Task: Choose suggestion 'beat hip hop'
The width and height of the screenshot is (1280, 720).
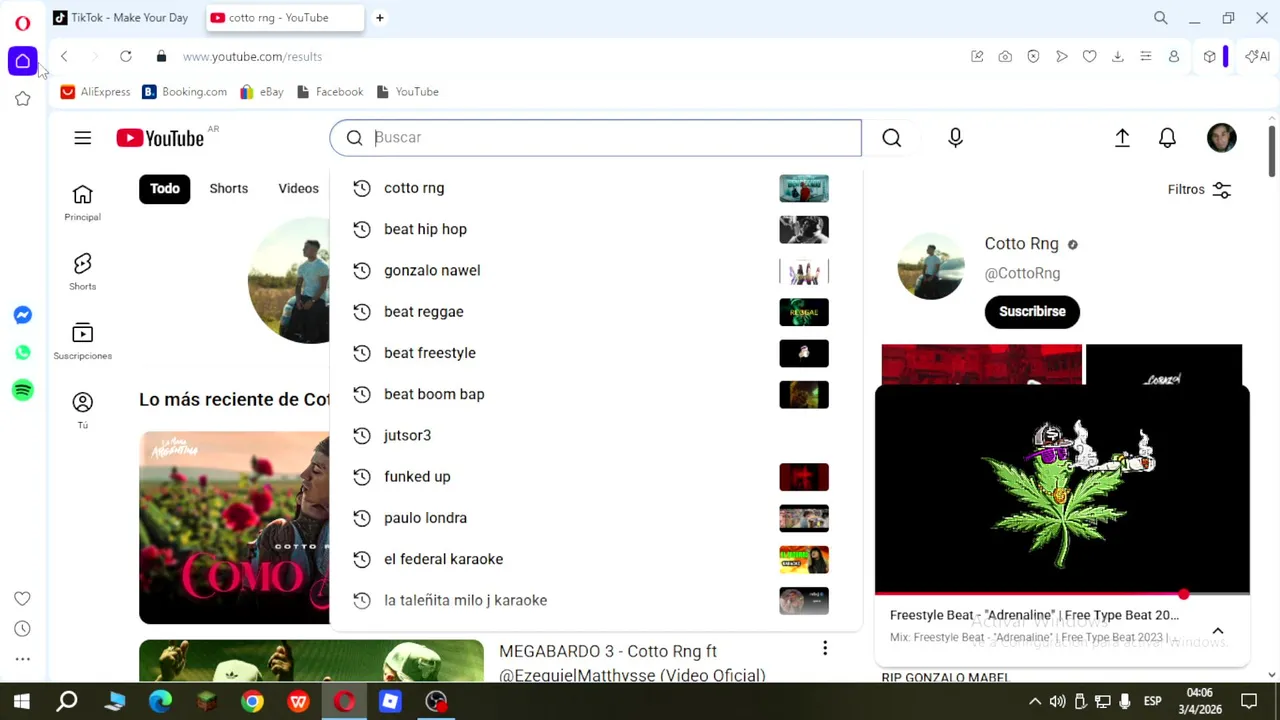Action: pyautogui.click(x=595, y=229)
